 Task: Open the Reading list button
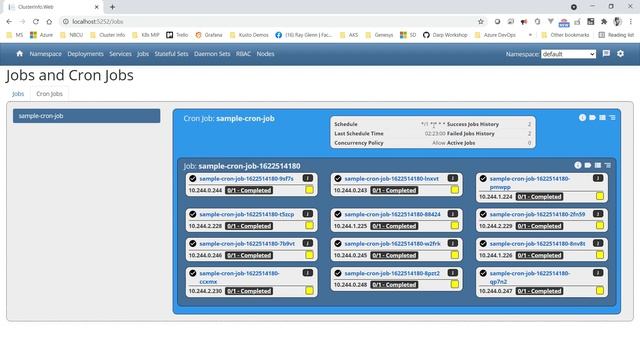(x=616, y=35)
